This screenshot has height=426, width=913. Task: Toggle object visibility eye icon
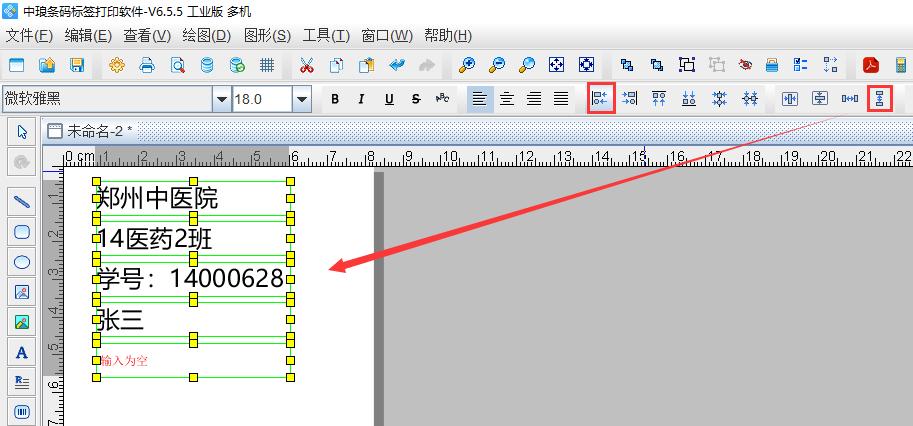click(745, 65)
